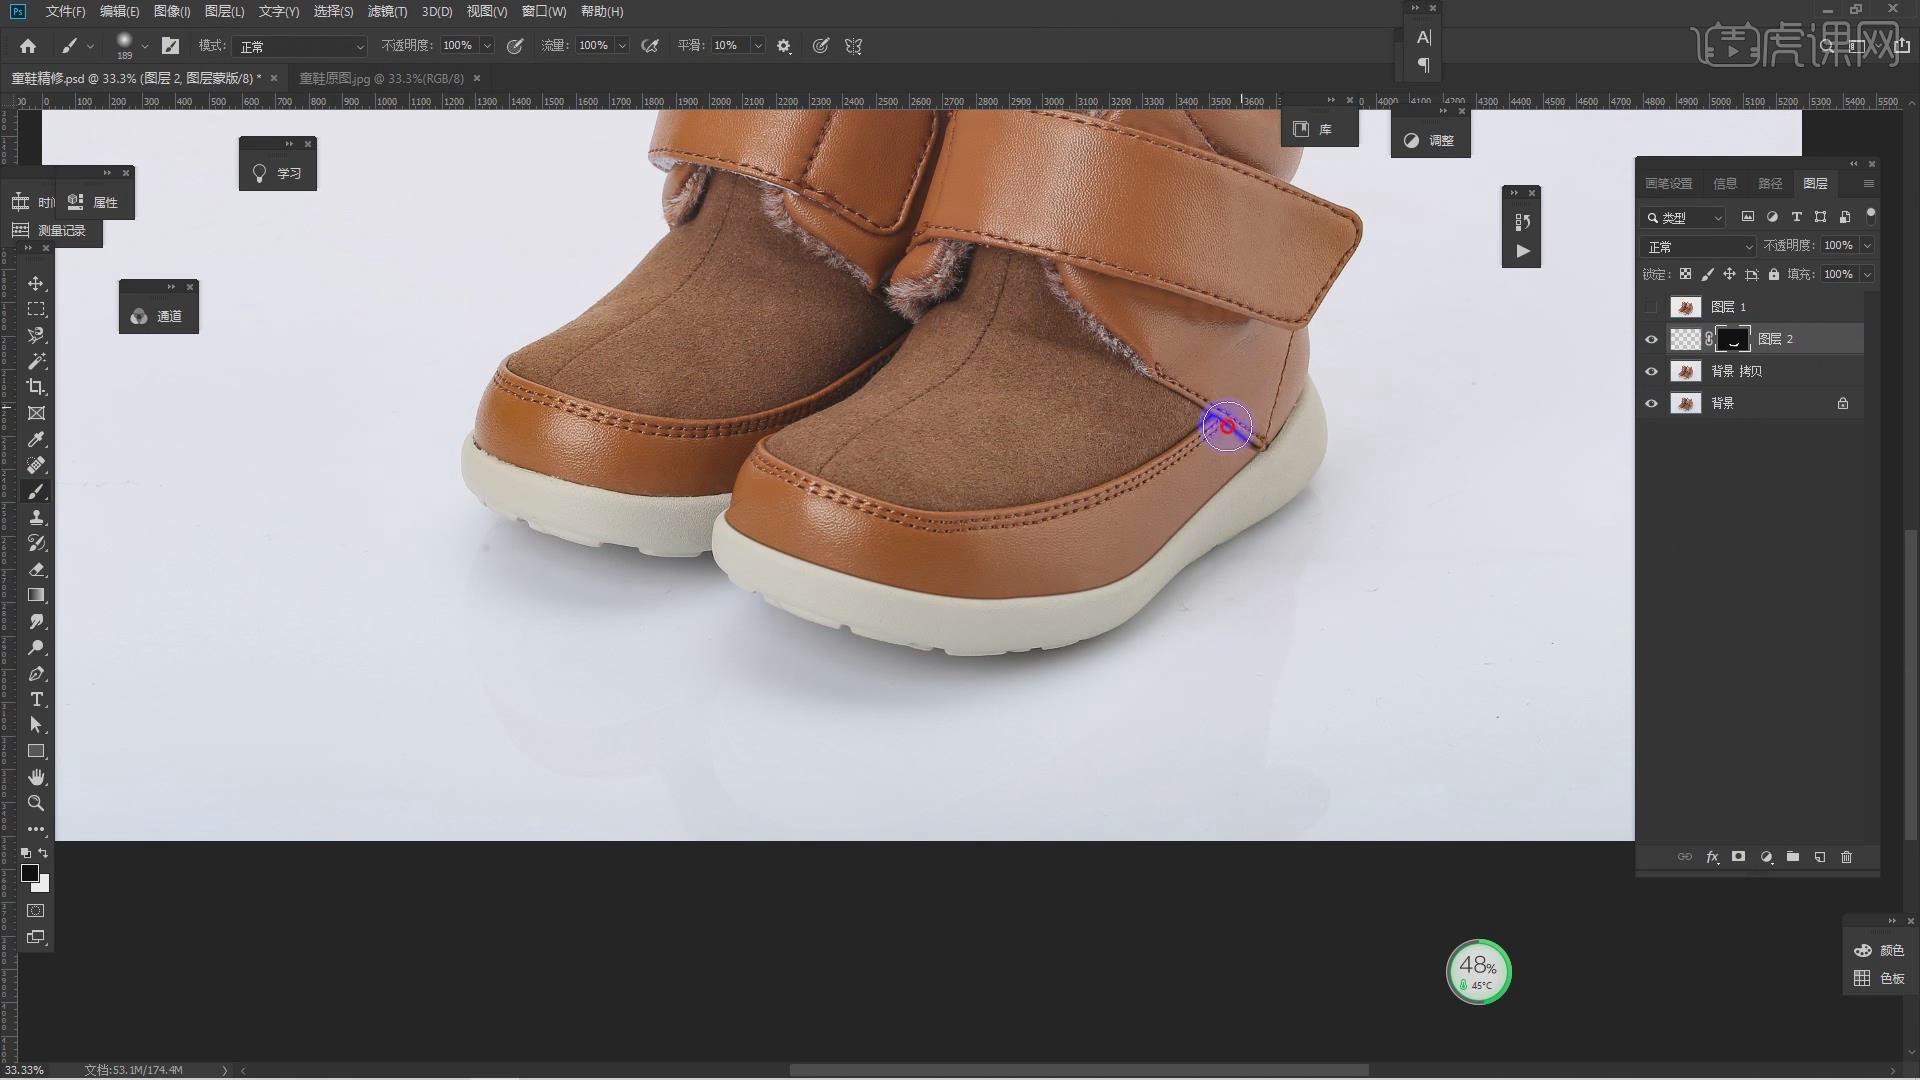The image size is (1920, 1080).
Task: Select the Crop tool
Action: pyautogui.click(x=36, y=387)
